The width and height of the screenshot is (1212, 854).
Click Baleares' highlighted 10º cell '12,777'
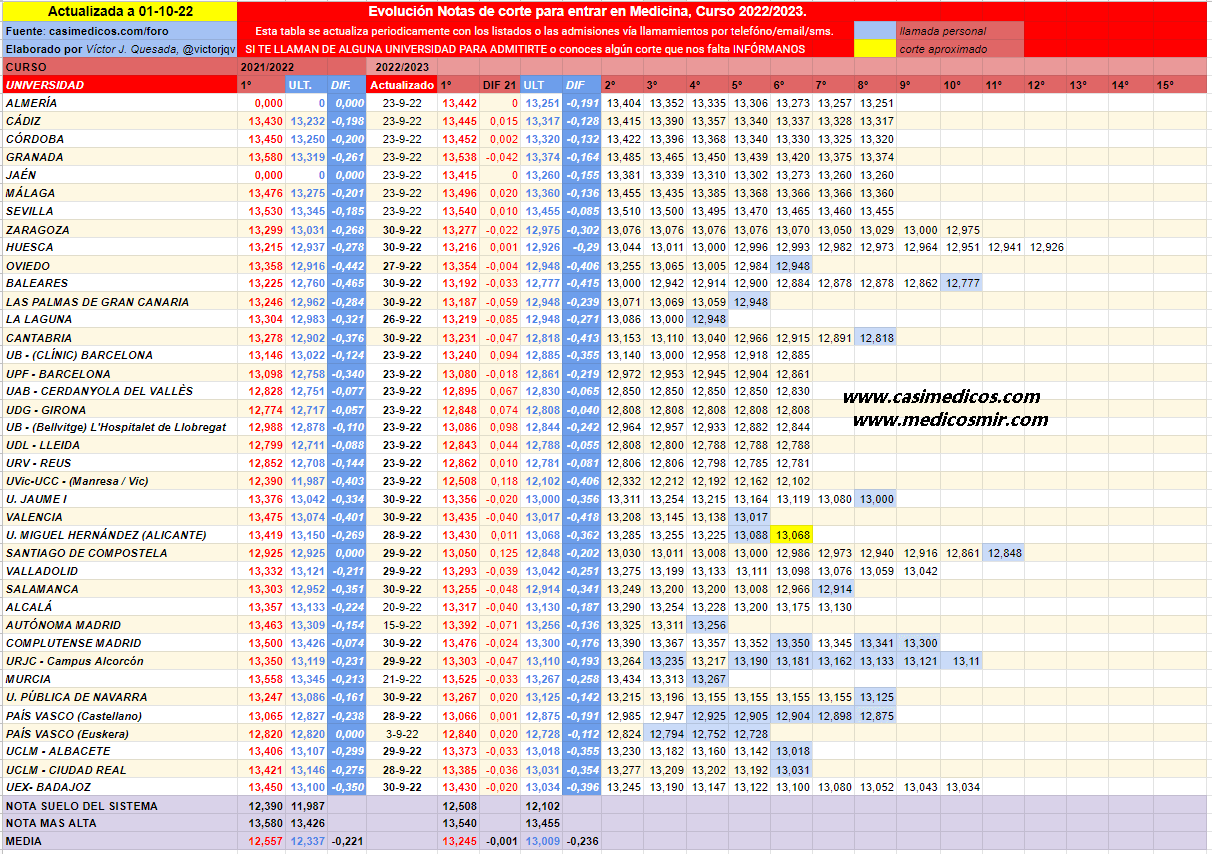pyautogui.click(x=961, y=283)
